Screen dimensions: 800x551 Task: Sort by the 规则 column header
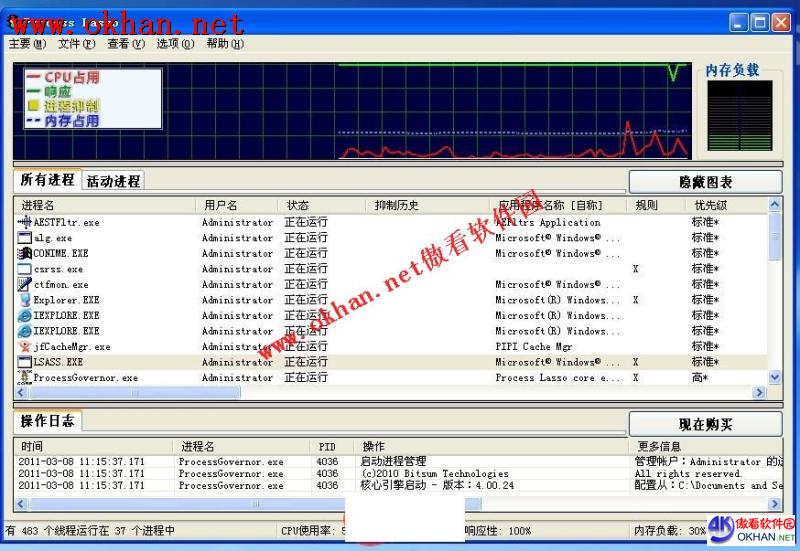(x=655, y=205)
